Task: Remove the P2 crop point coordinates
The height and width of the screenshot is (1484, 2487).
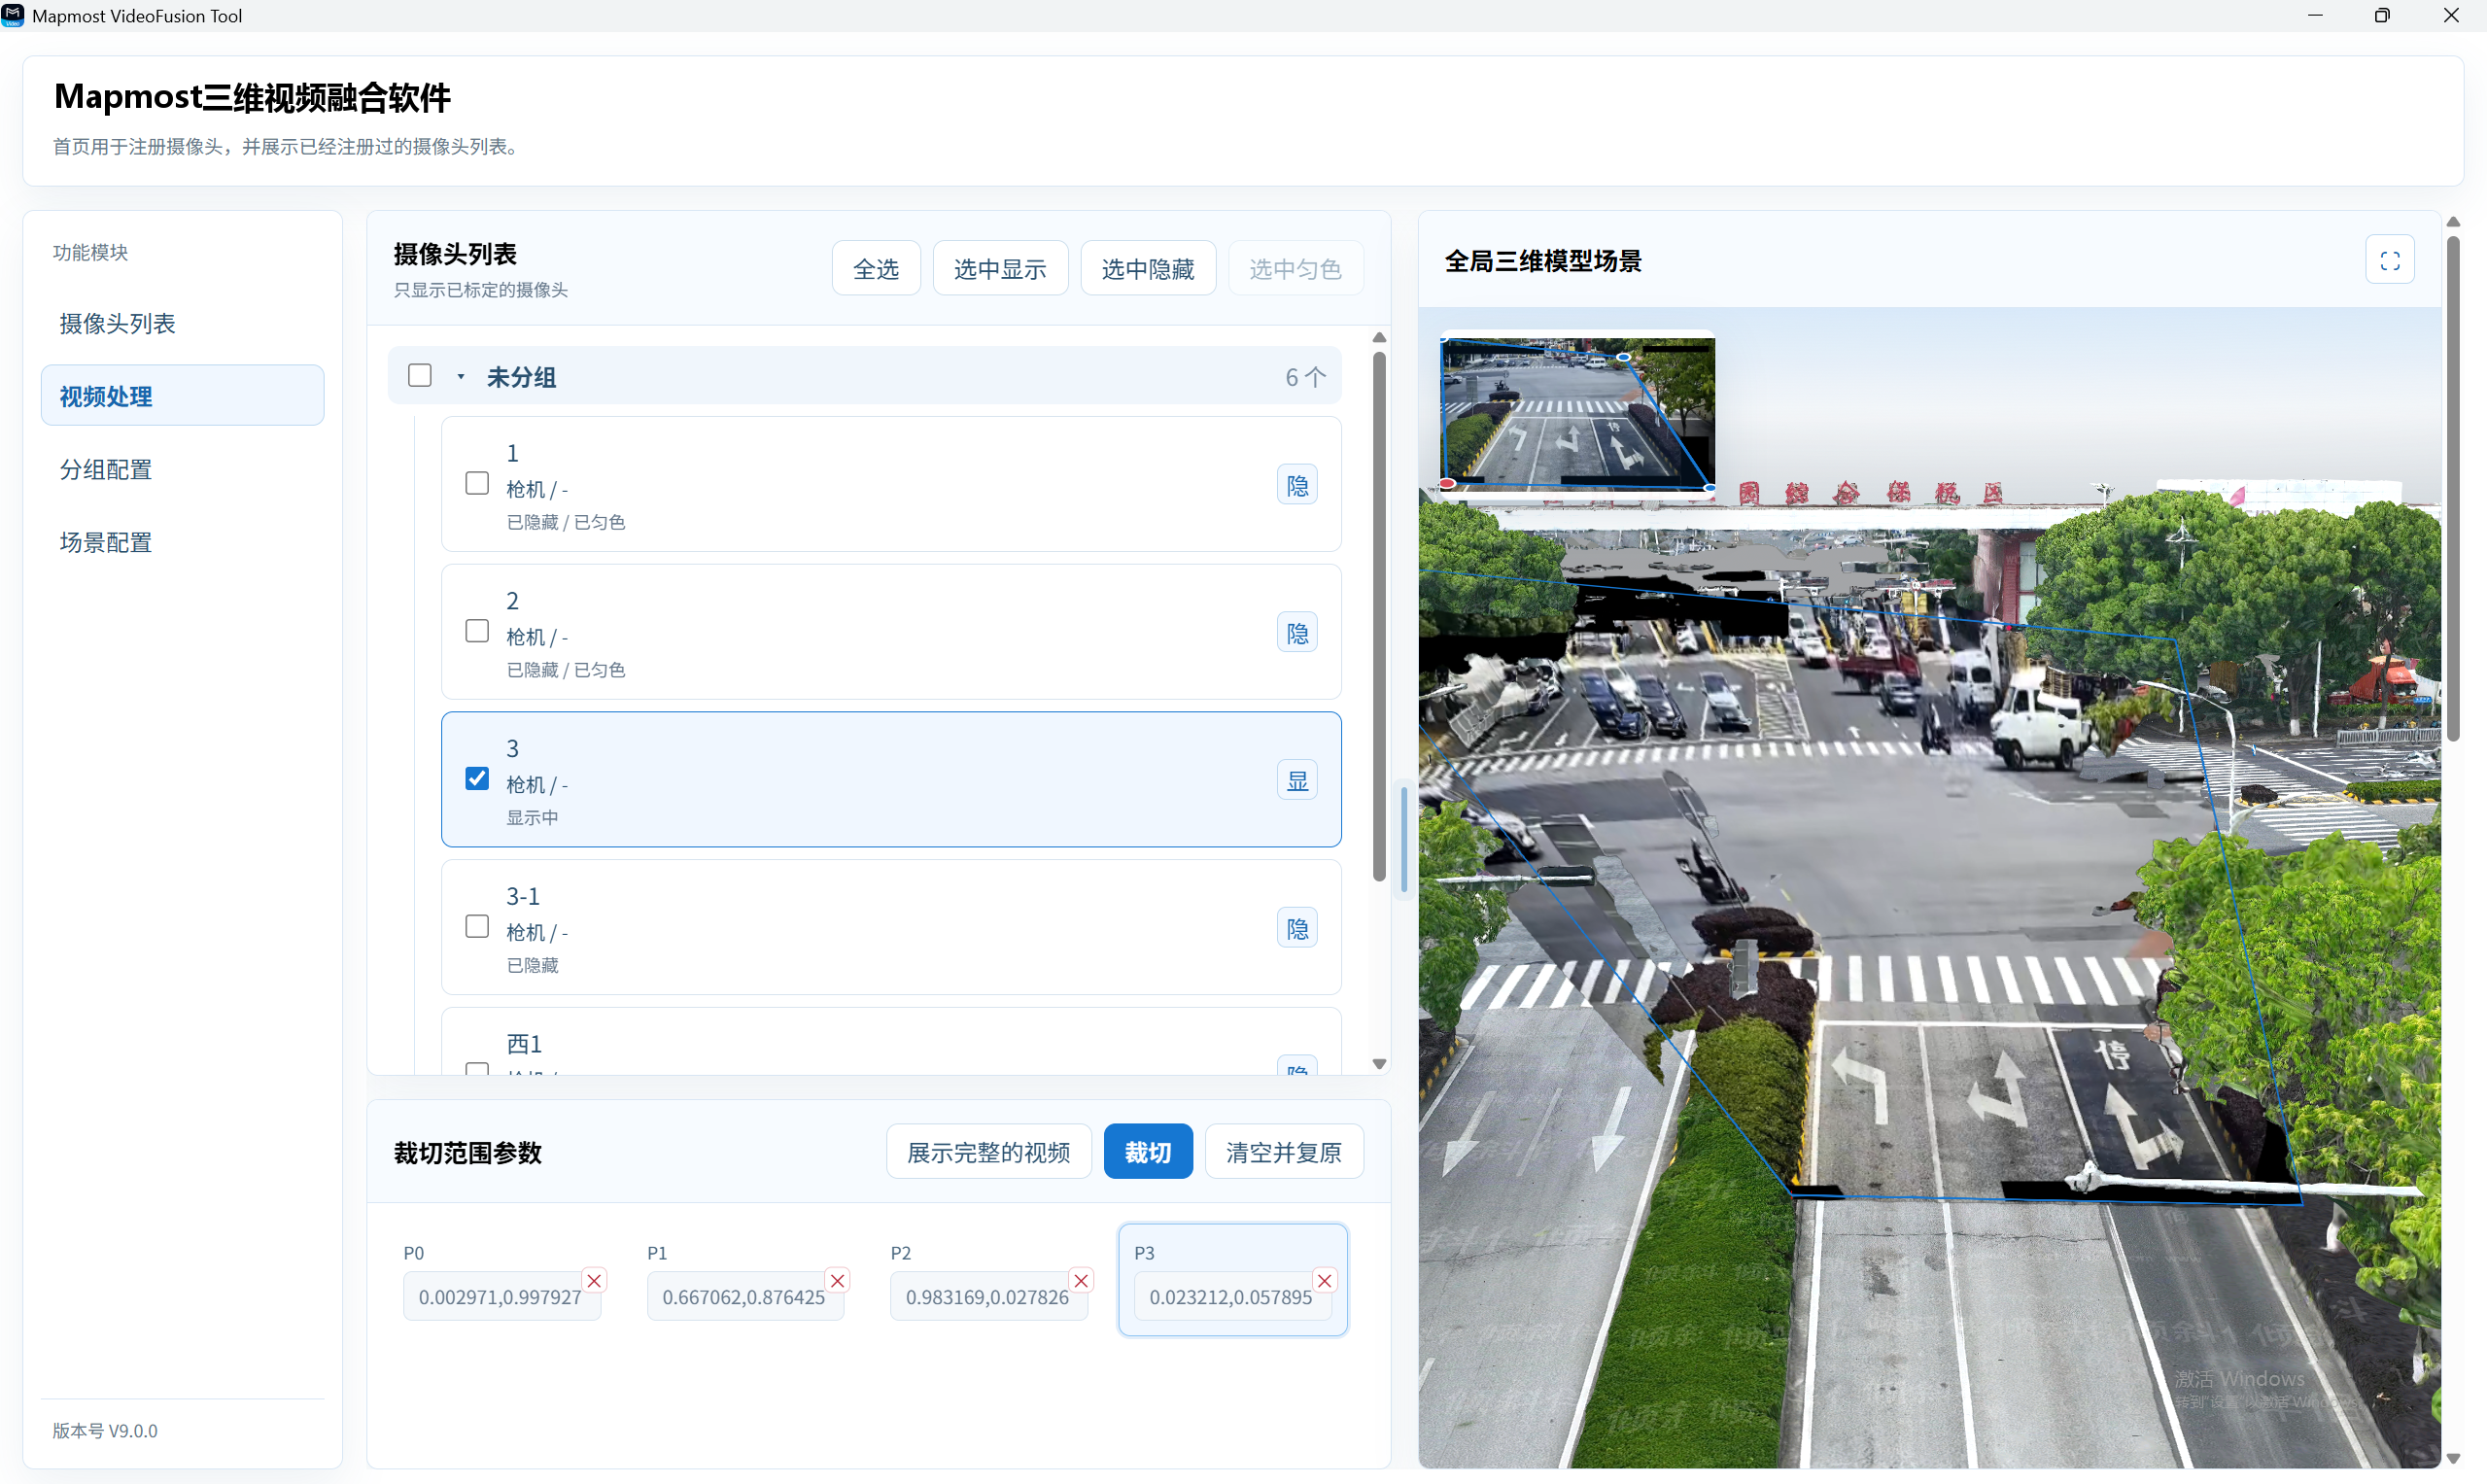Action: click(x=1081, y=1280)
